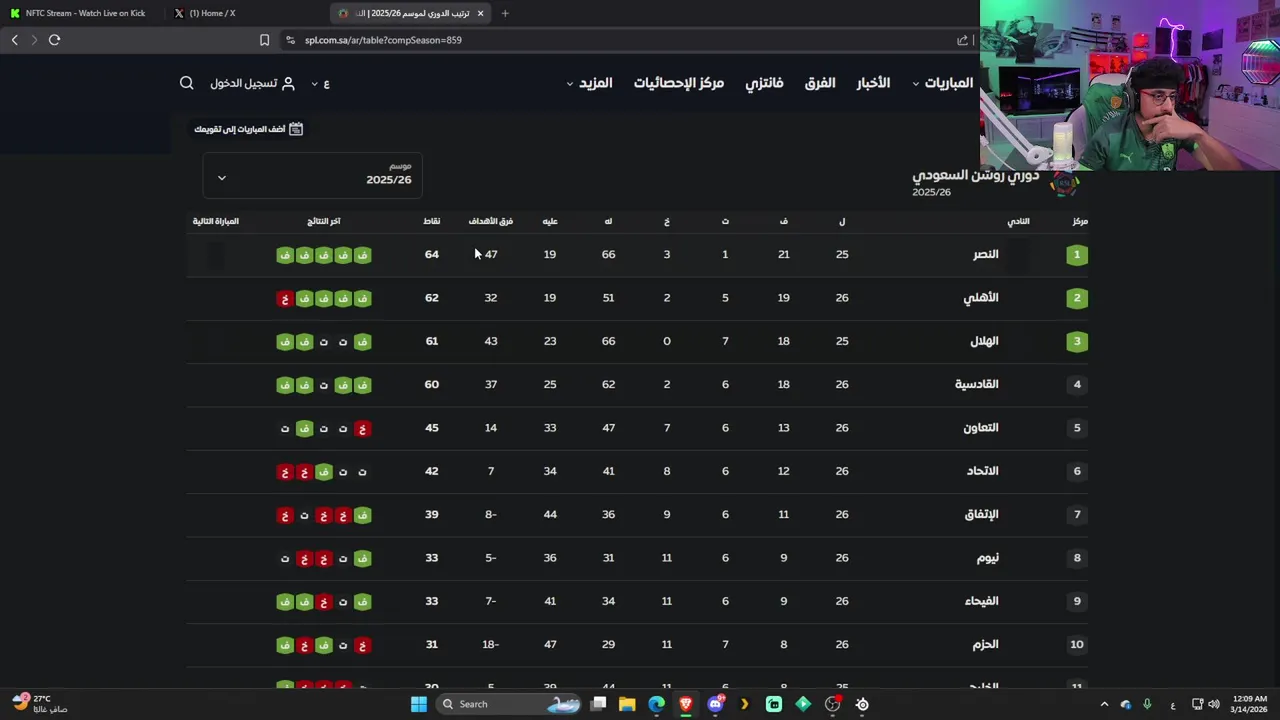The image size is (1280, 720).
Task: Open the الأخبار menu item
Action: 873,83
